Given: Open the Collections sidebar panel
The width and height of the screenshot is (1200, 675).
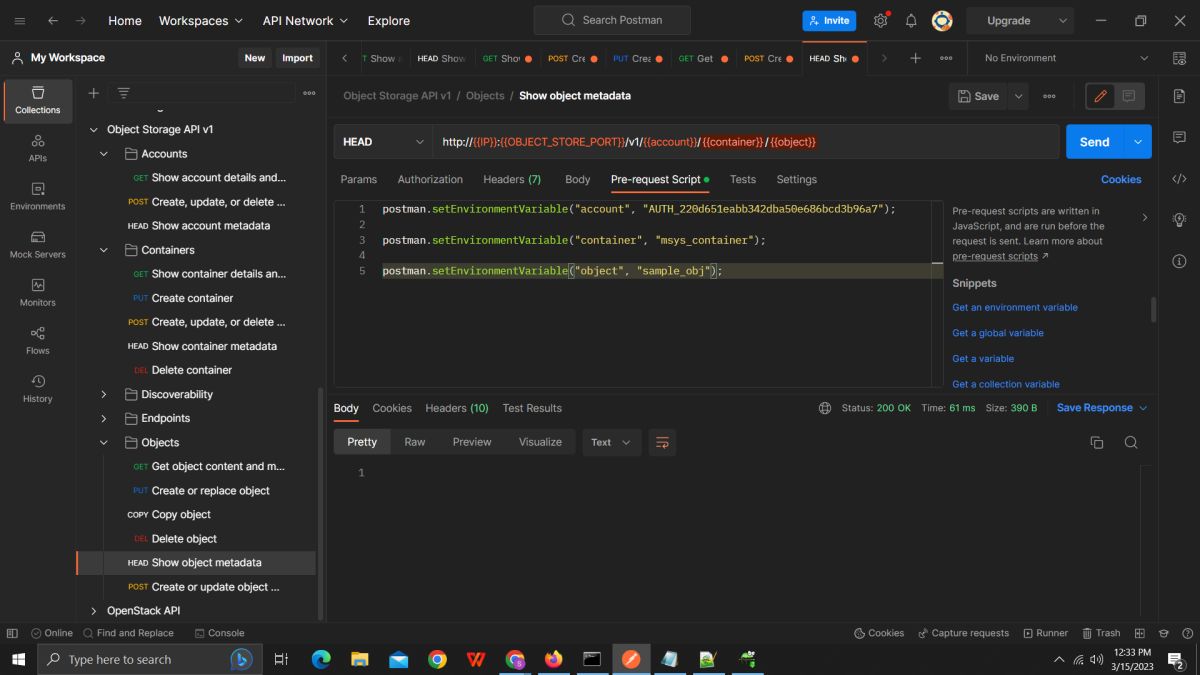Looking at the screenshot, I should (x=38, y=100).
